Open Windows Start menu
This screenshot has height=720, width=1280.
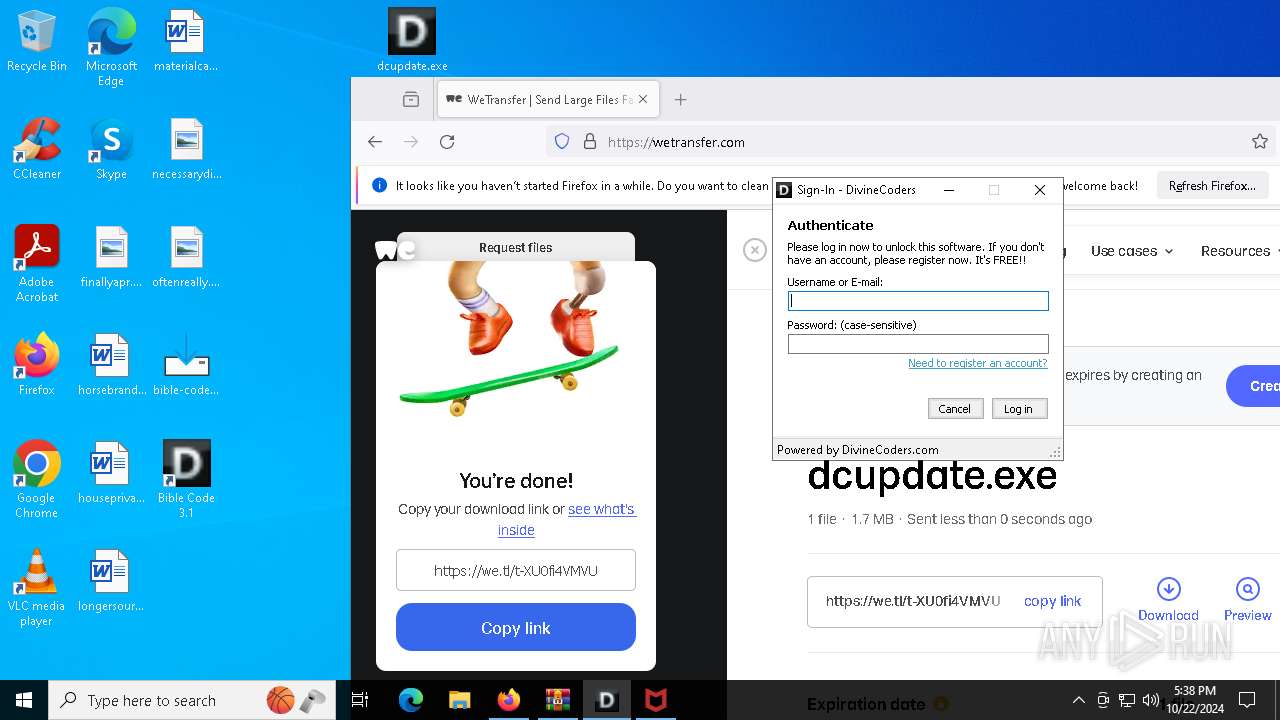(24, 700)
